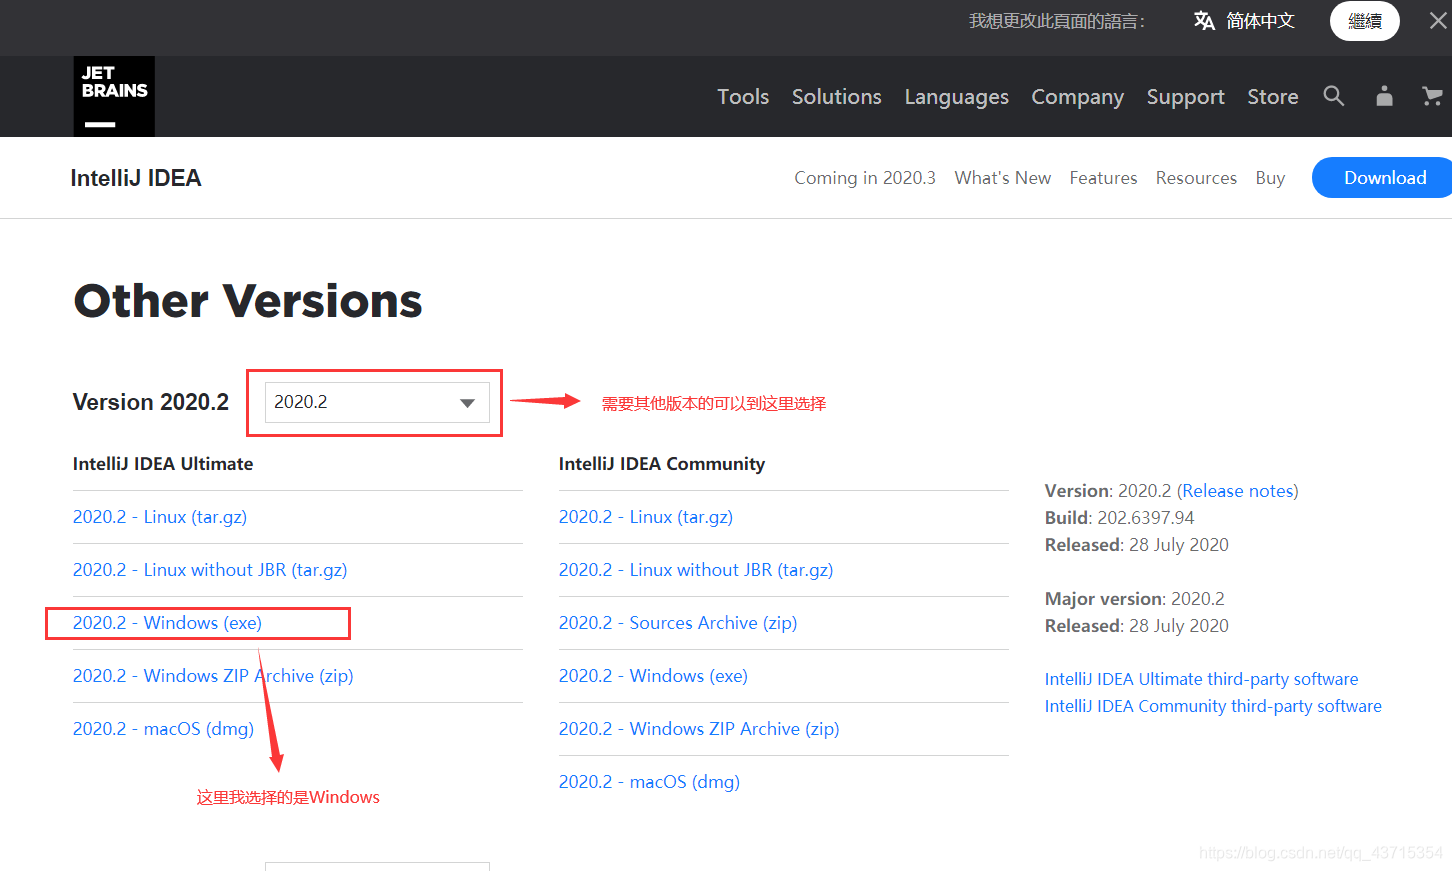
Task: Open the Company menu
Action: [1078, 97]
